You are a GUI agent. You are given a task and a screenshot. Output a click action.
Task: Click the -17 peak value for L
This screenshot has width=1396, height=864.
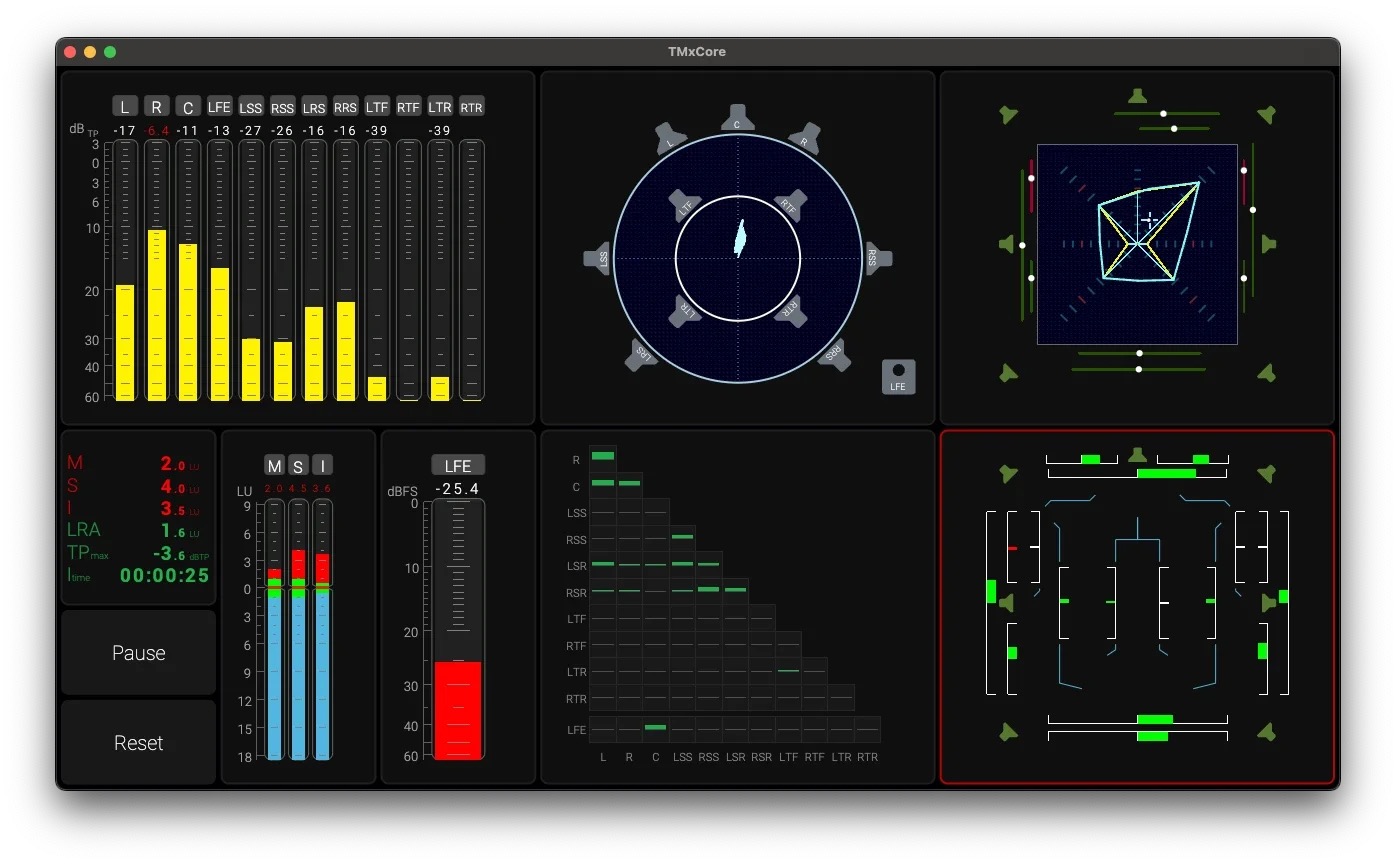(x=124, y=131)
